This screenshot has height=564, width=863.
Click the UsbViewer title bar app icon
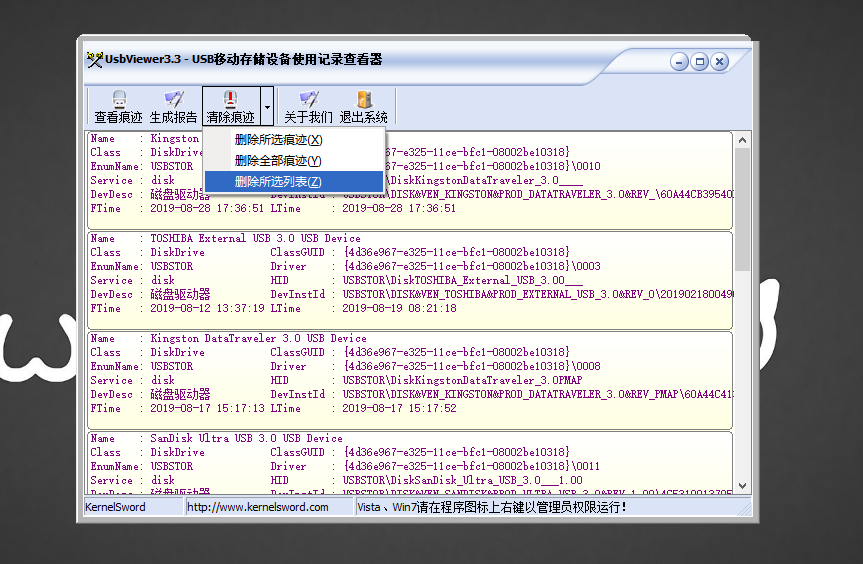(x=95, y=59)
